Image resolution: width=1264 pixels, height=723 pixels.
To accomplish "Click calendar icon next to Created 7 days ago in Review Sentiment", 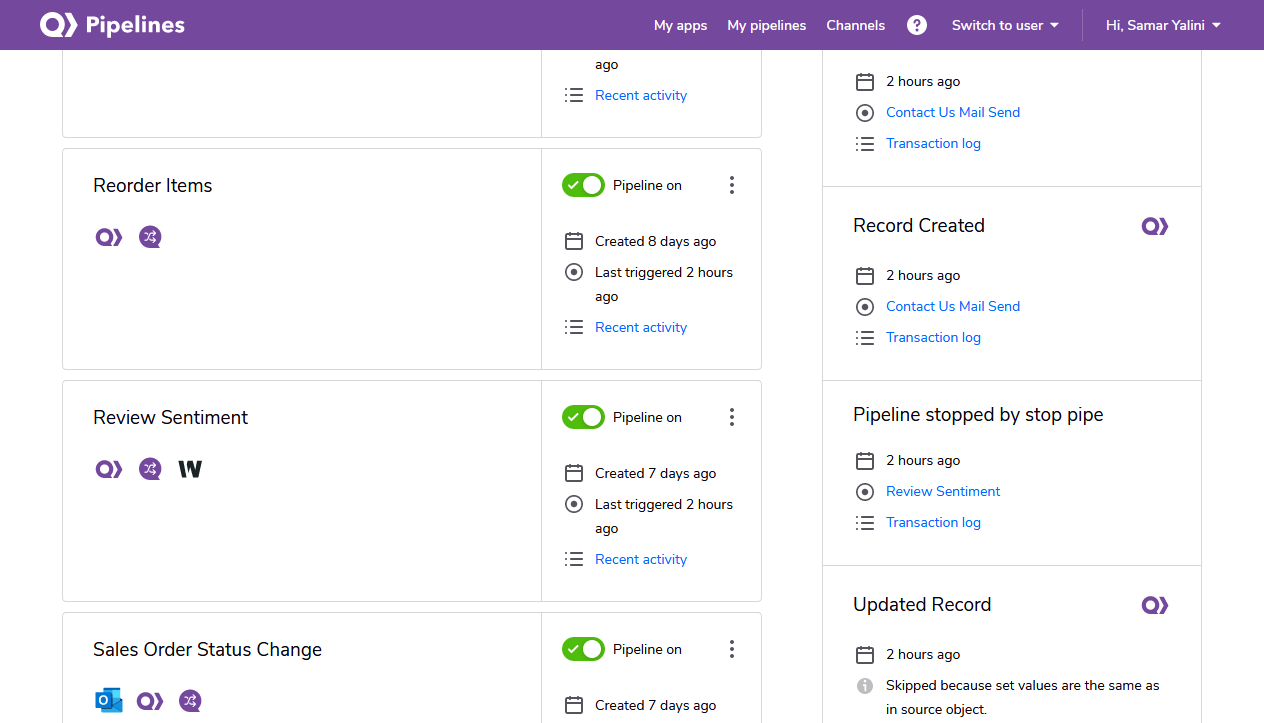I will 574,473.
